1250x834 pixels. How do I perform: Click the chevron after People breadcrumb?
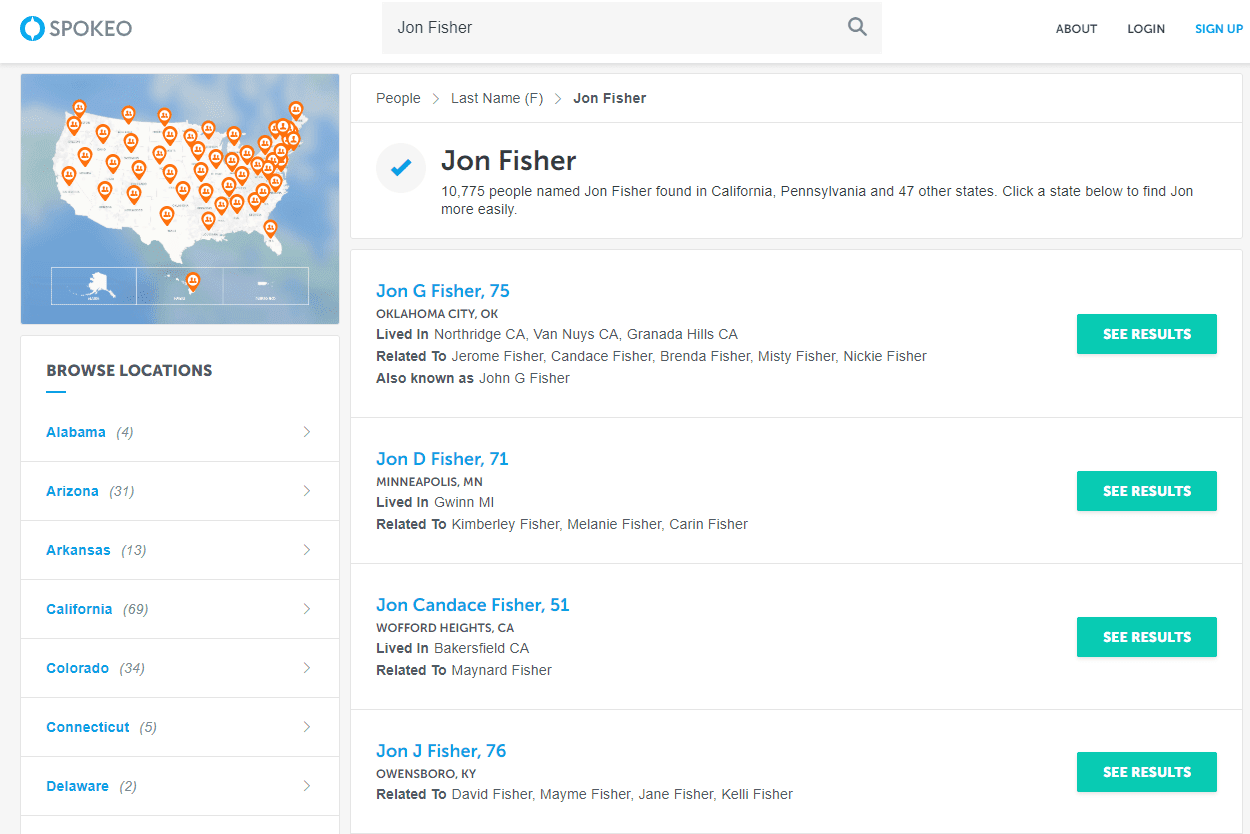436,98
